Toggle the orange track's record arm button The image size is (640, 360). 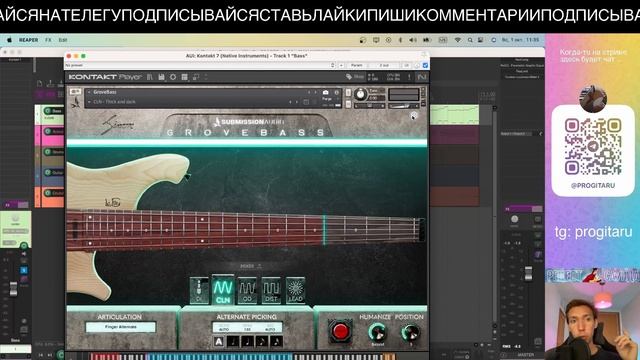coord(48,193)
